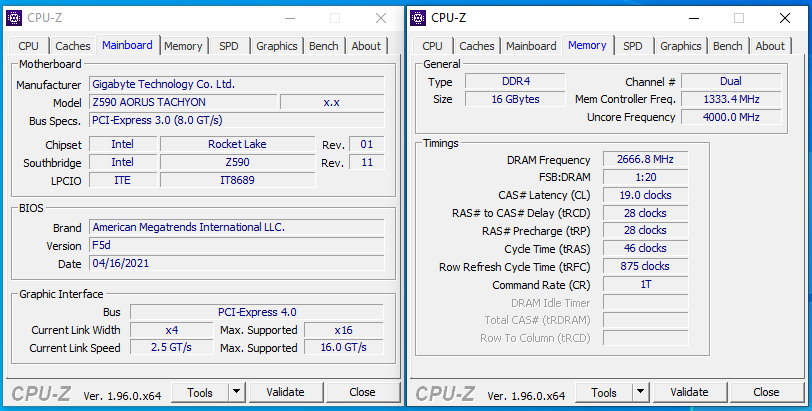The height and width of the screenshot is (411, 812).
Task: Click Current Link Width value x4
Action: tap(171, 330)
